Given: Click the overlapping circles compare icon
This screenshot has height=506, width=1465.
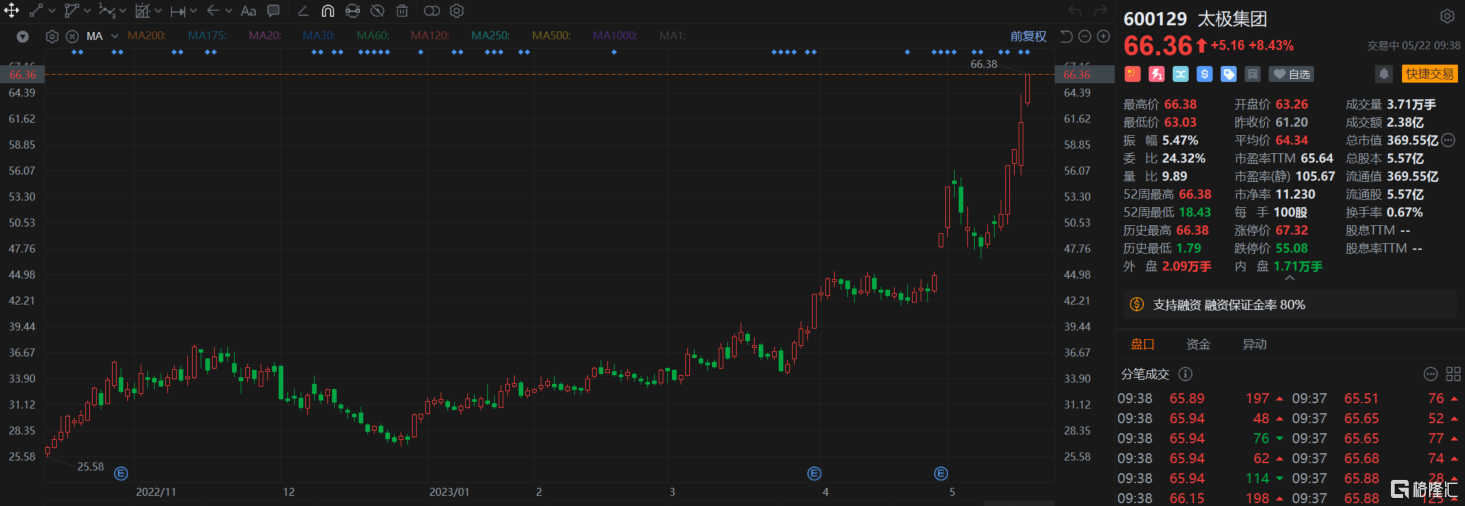Looking at the screenshot, I should point(432,11).
